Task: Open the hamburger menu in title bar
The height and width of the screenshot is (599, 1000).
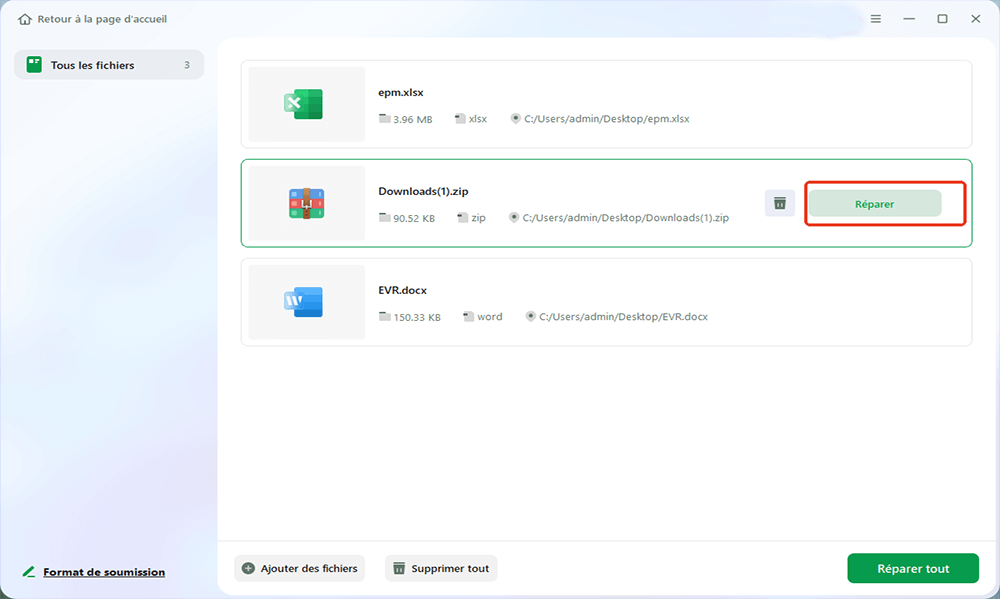Action: click(876, 19)
